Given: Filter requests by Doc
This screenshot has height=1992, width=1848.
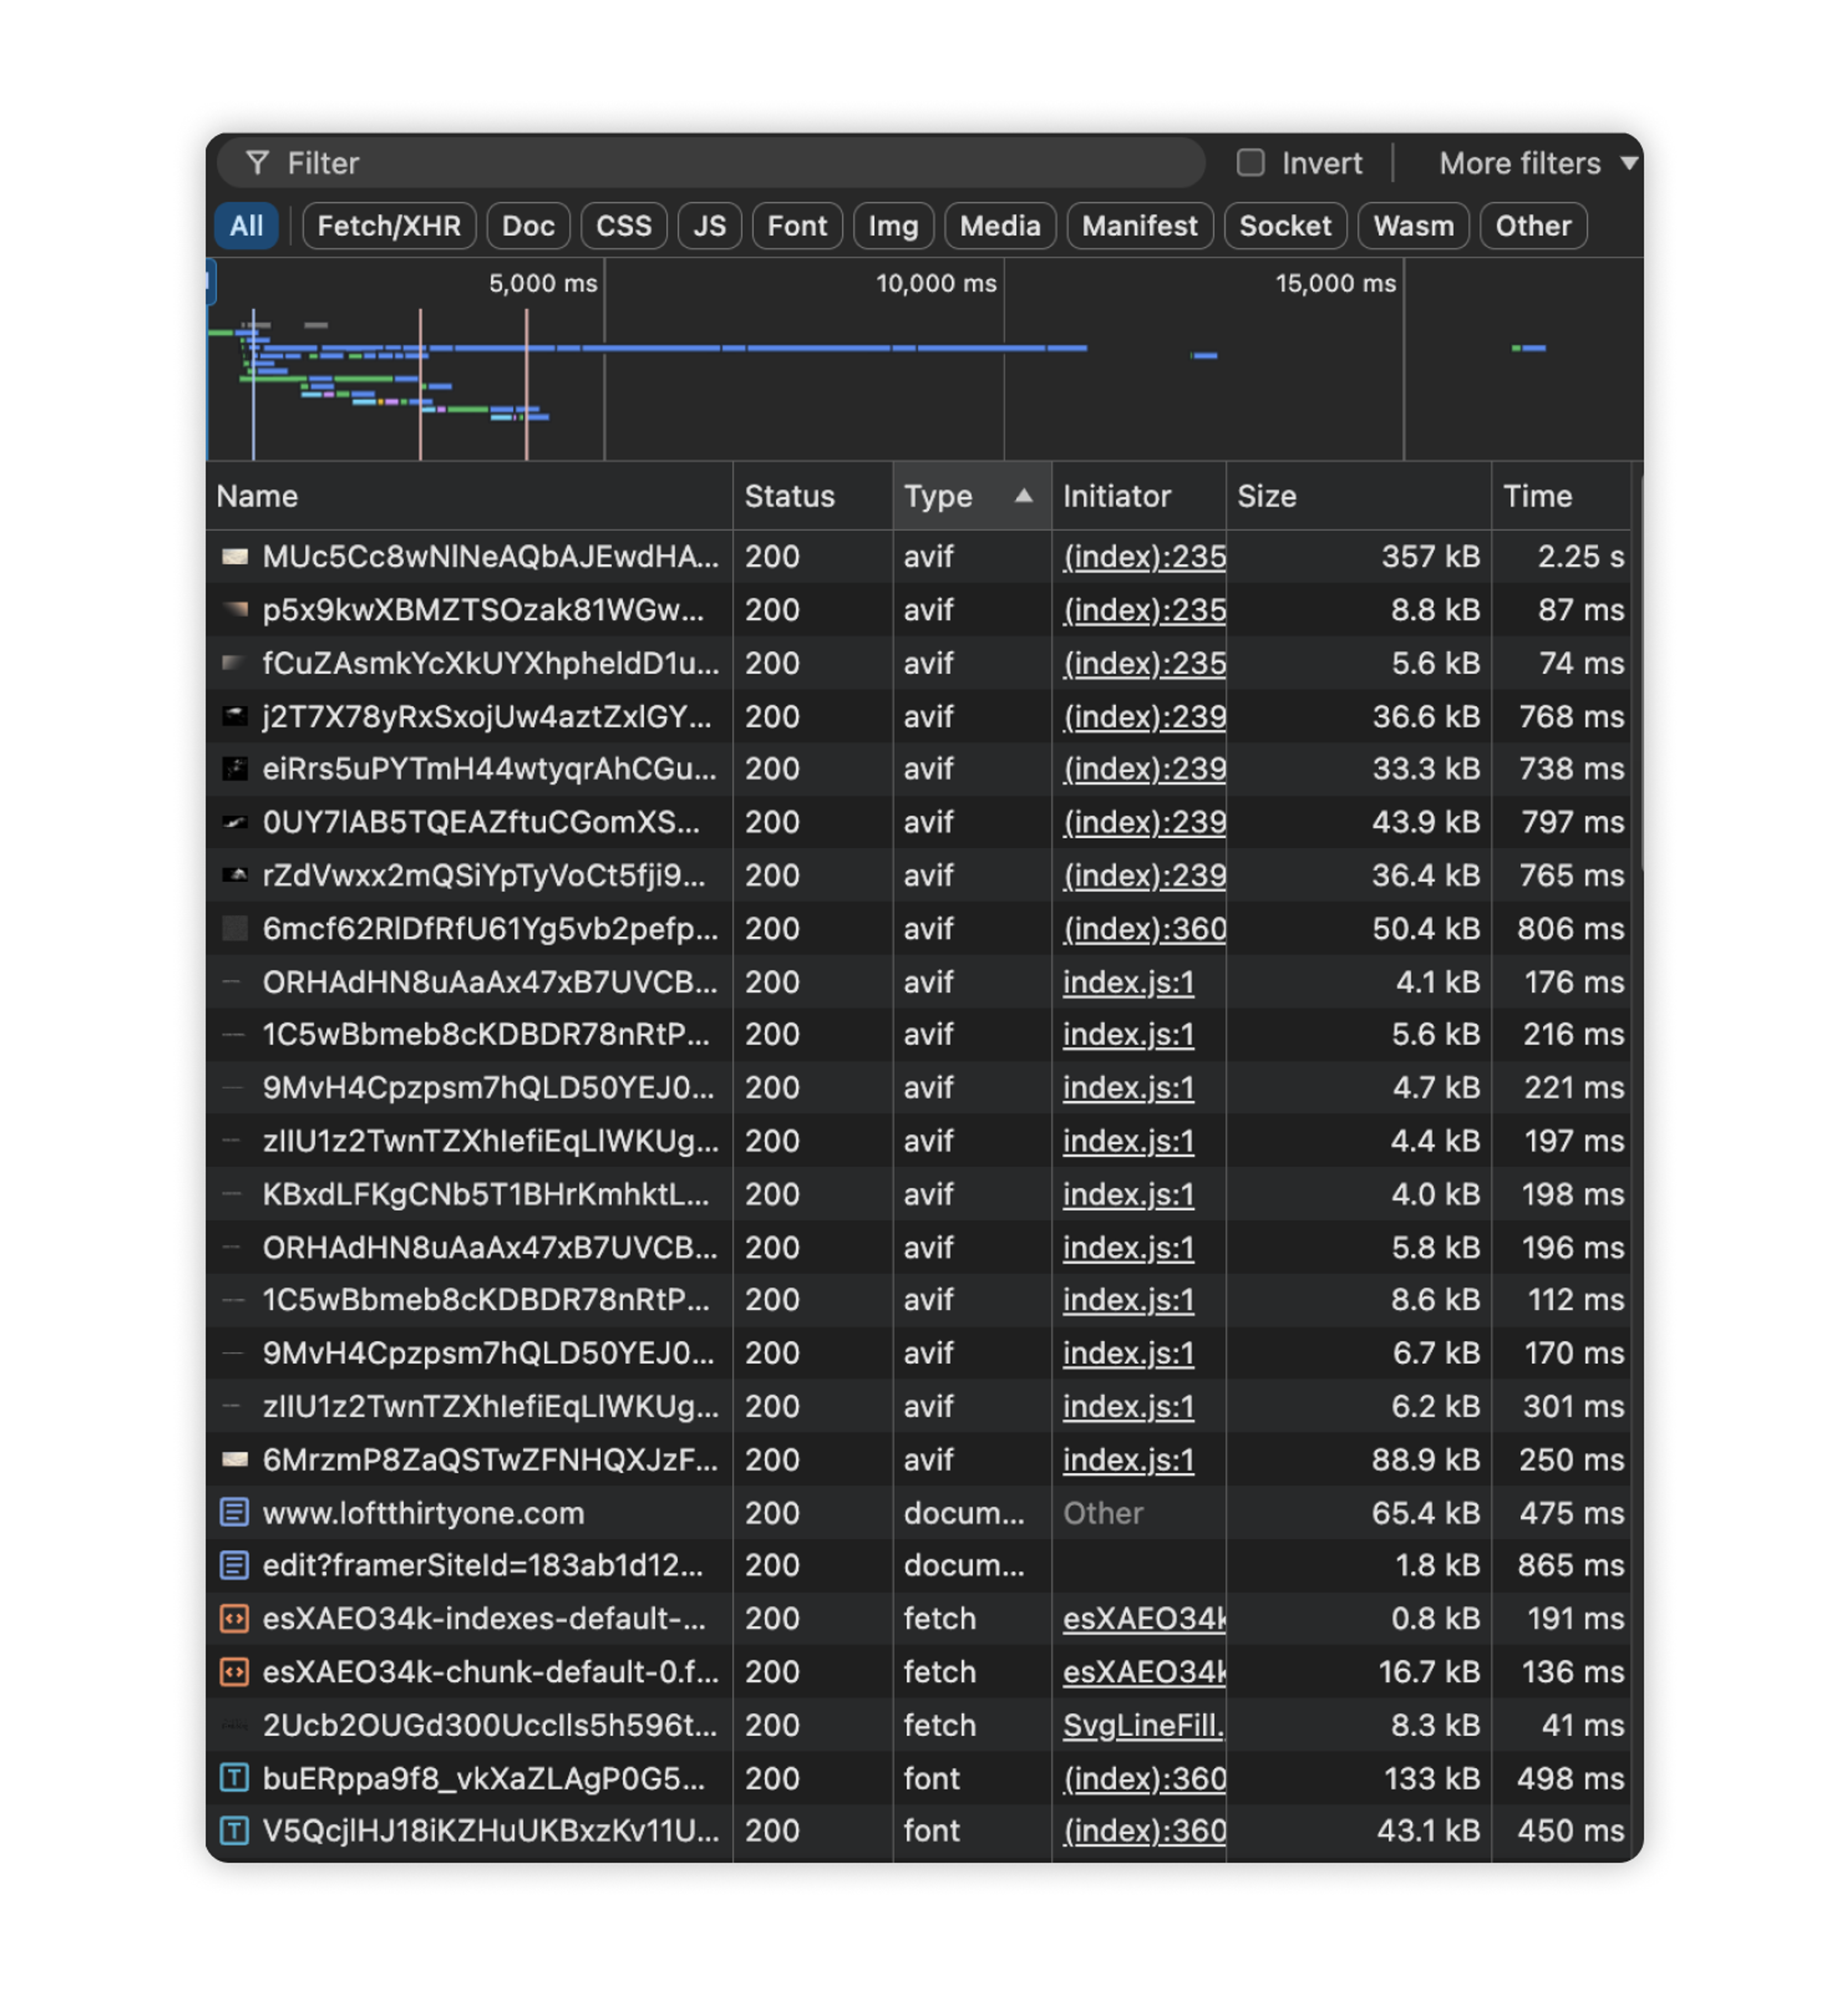Looking at the screenshot, I should [528, 226].
